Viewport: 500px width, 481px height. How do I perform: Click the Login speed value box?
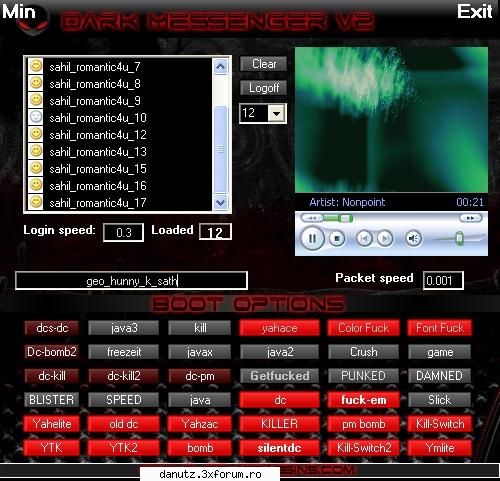pos(124,232)
